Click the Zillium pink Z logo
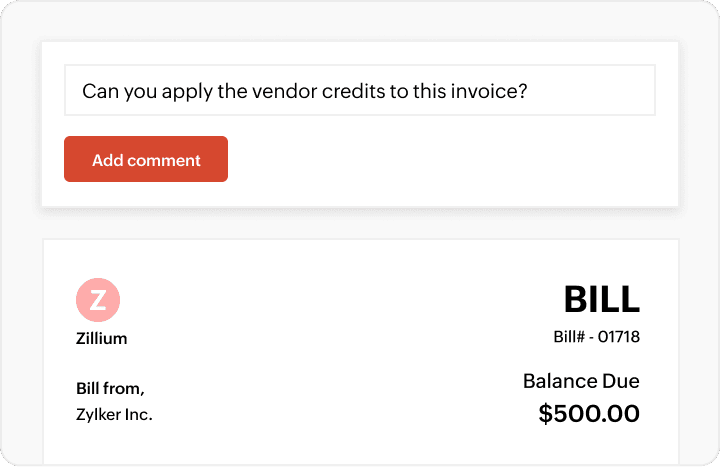Viewport: 720px width, 467px height. [x=98, y=299]
